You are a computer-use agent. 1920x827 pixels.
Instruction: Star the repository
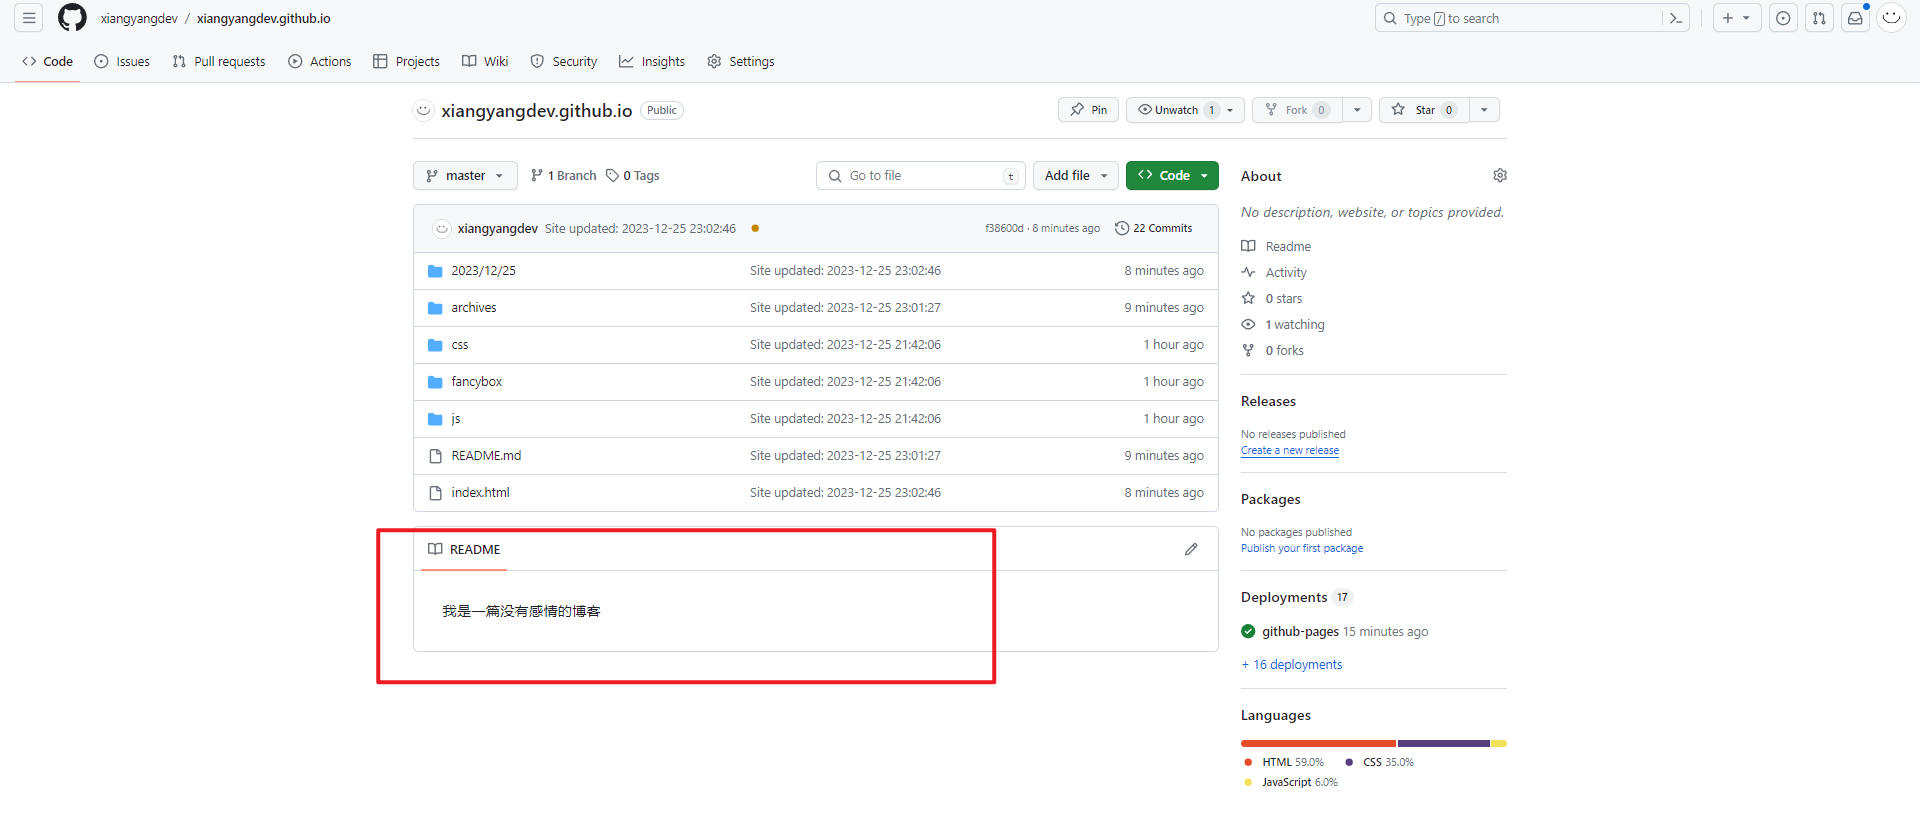pyautogui.click(x=1424, y=110)
